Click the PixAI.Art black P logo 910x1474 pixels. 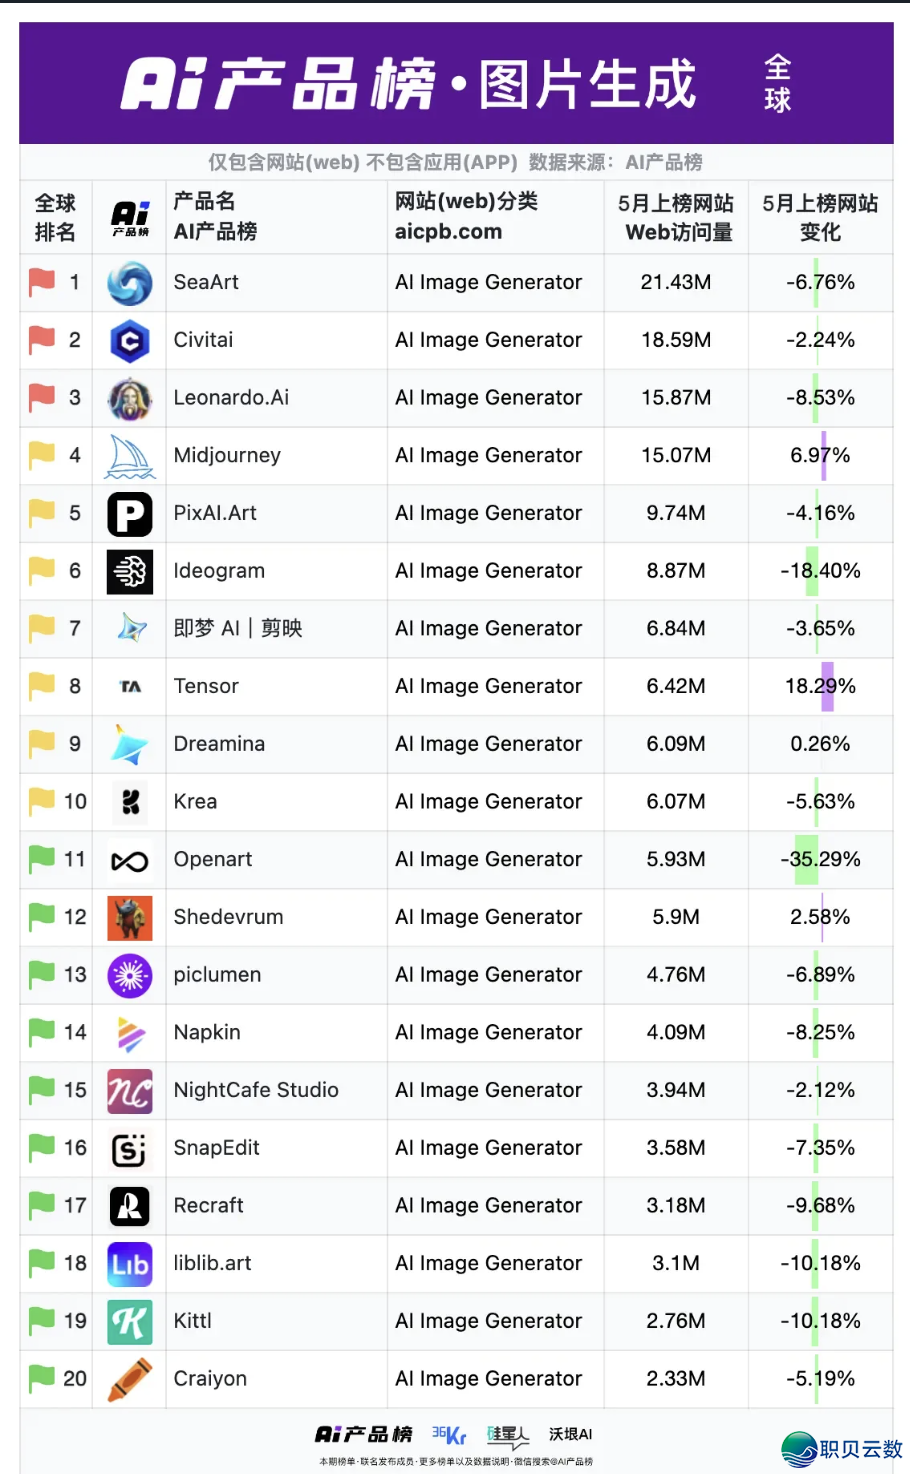130,514
